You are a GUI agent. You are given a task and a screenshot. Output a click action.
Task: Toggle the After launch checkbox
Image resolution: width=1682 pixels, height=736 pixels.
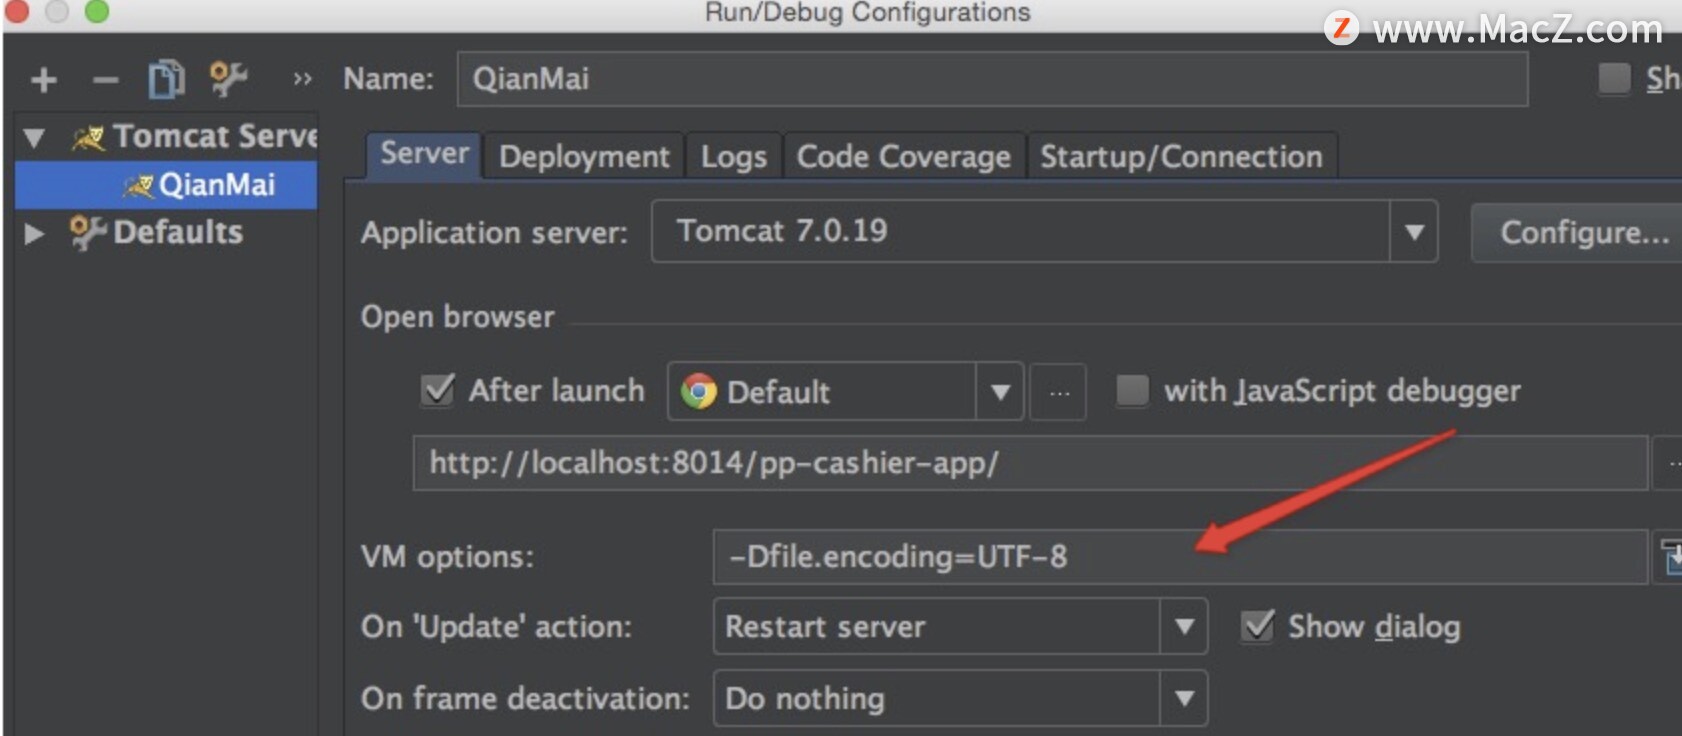click(x=437, y=390)
